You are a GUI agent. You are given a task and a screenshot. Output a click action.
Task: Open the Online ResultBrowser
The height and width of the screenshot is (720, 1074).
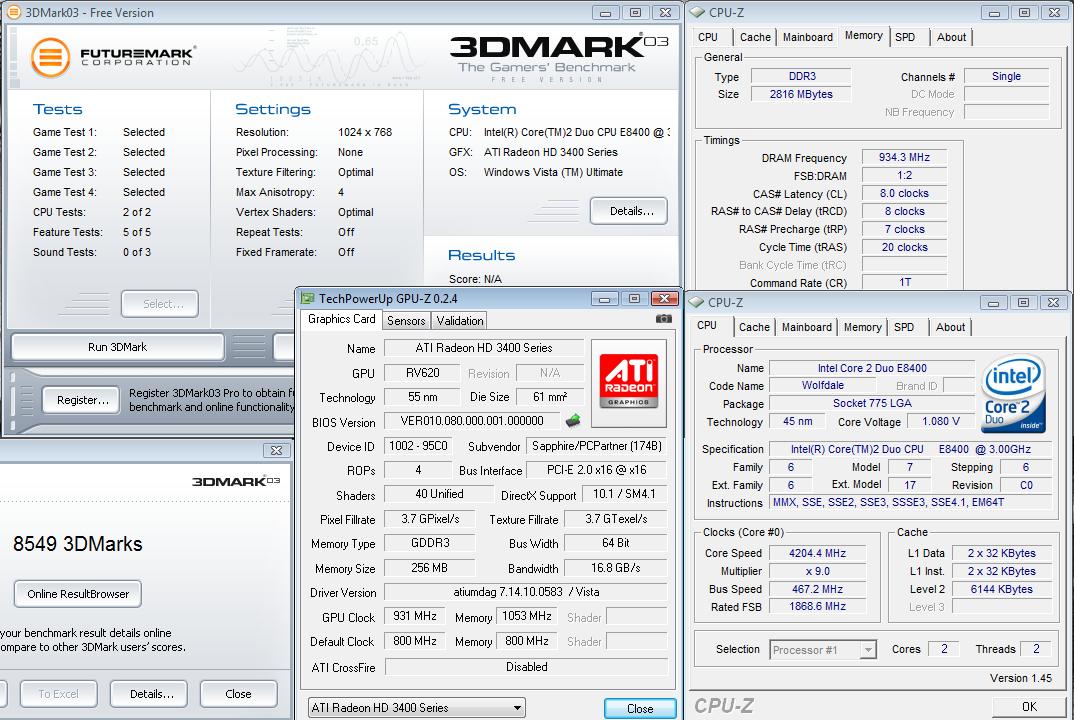coord(77,594)
